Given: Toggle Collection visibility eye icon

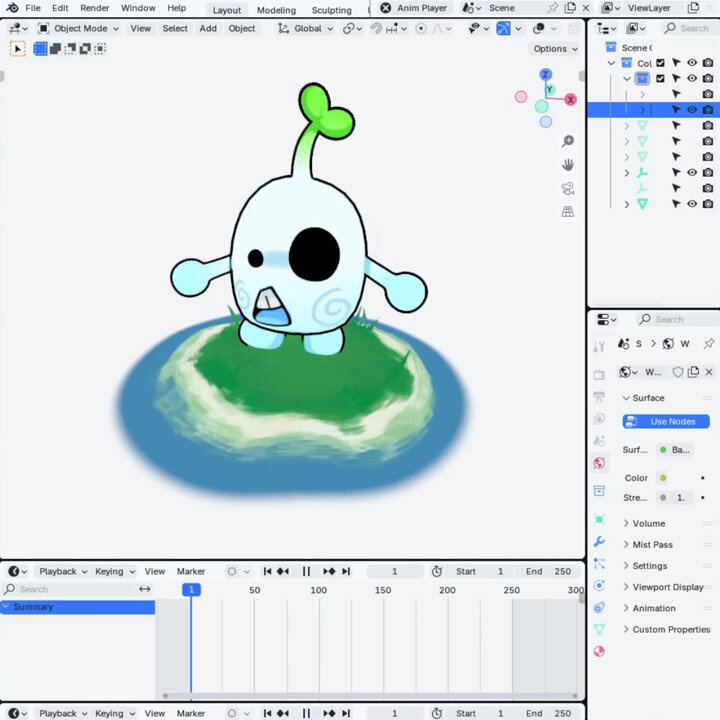Looking at the screenshot, I should pos(692,63).
